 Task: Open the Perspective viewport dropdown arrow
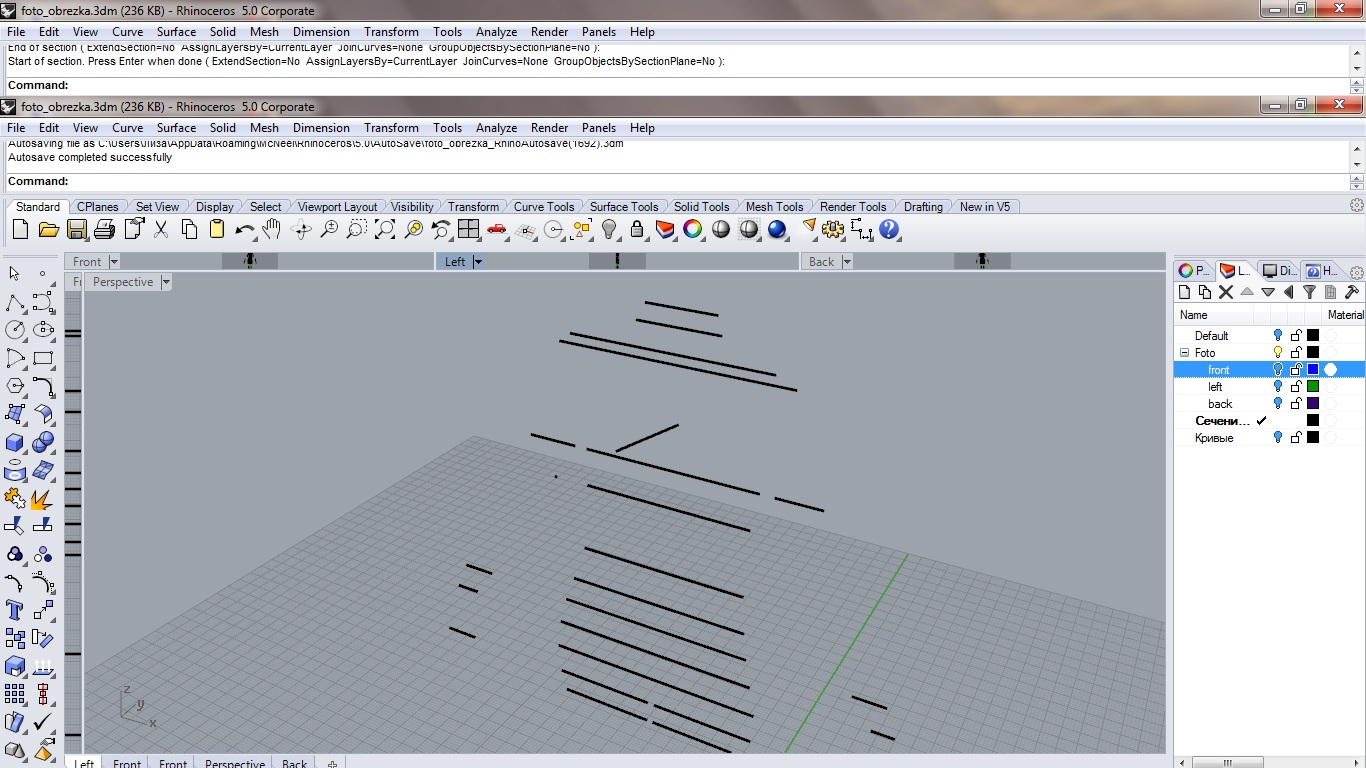pos(166,282)
